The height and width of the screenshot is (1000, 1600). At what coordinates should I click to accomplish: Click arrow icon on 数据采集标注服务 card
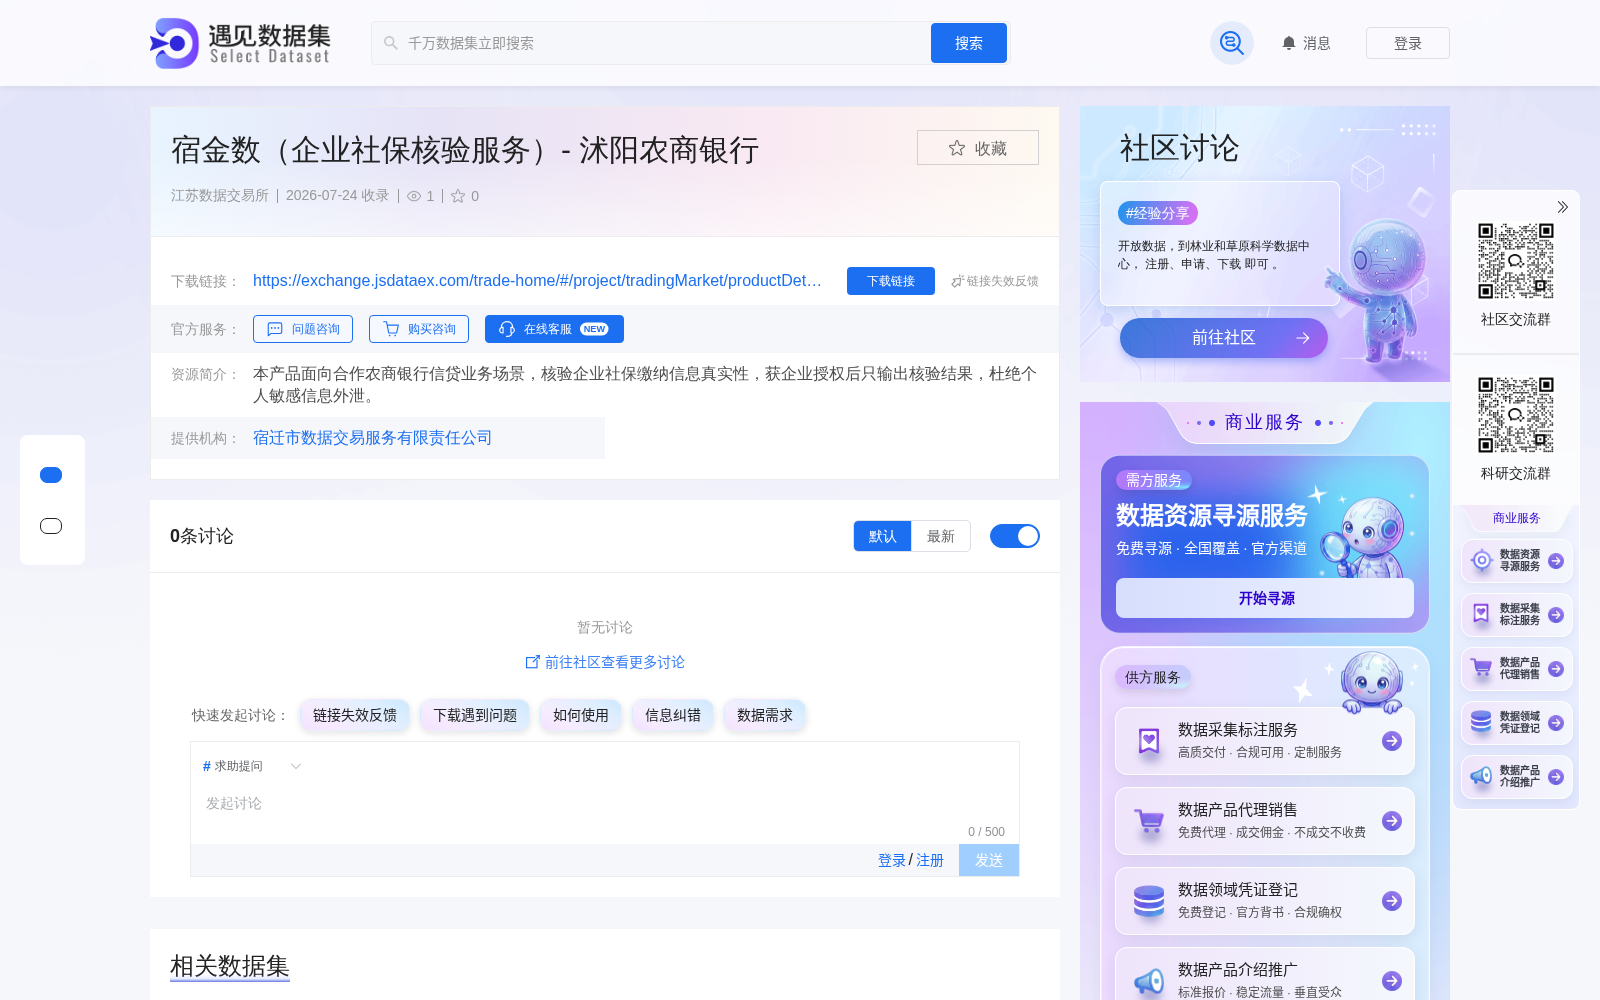1392,741
